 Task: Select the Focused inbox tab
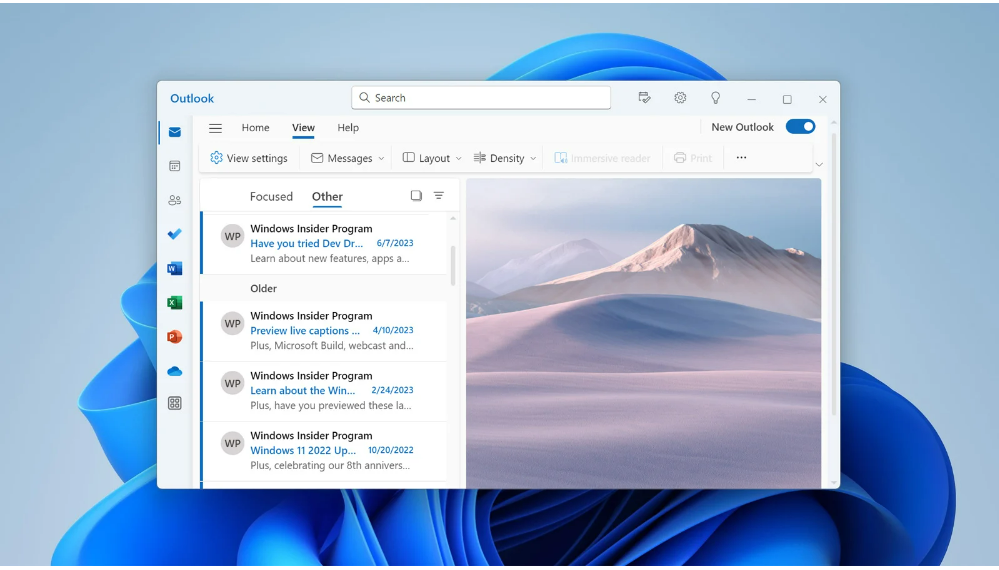(271, 197)
